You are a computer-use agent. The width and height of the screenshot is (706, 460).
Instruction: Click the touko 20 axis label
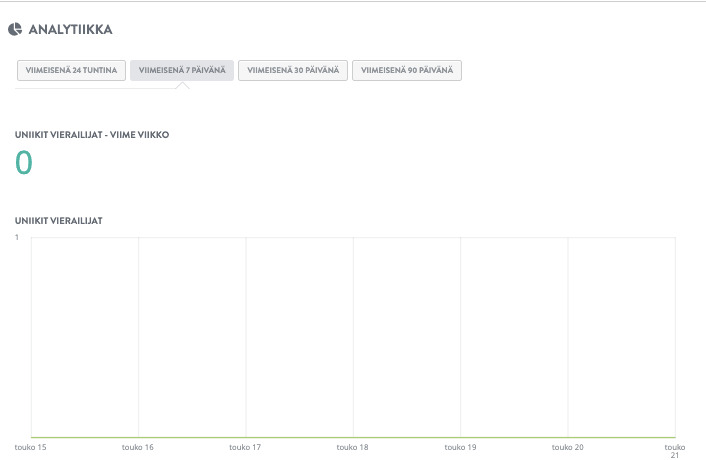(567, 447)
